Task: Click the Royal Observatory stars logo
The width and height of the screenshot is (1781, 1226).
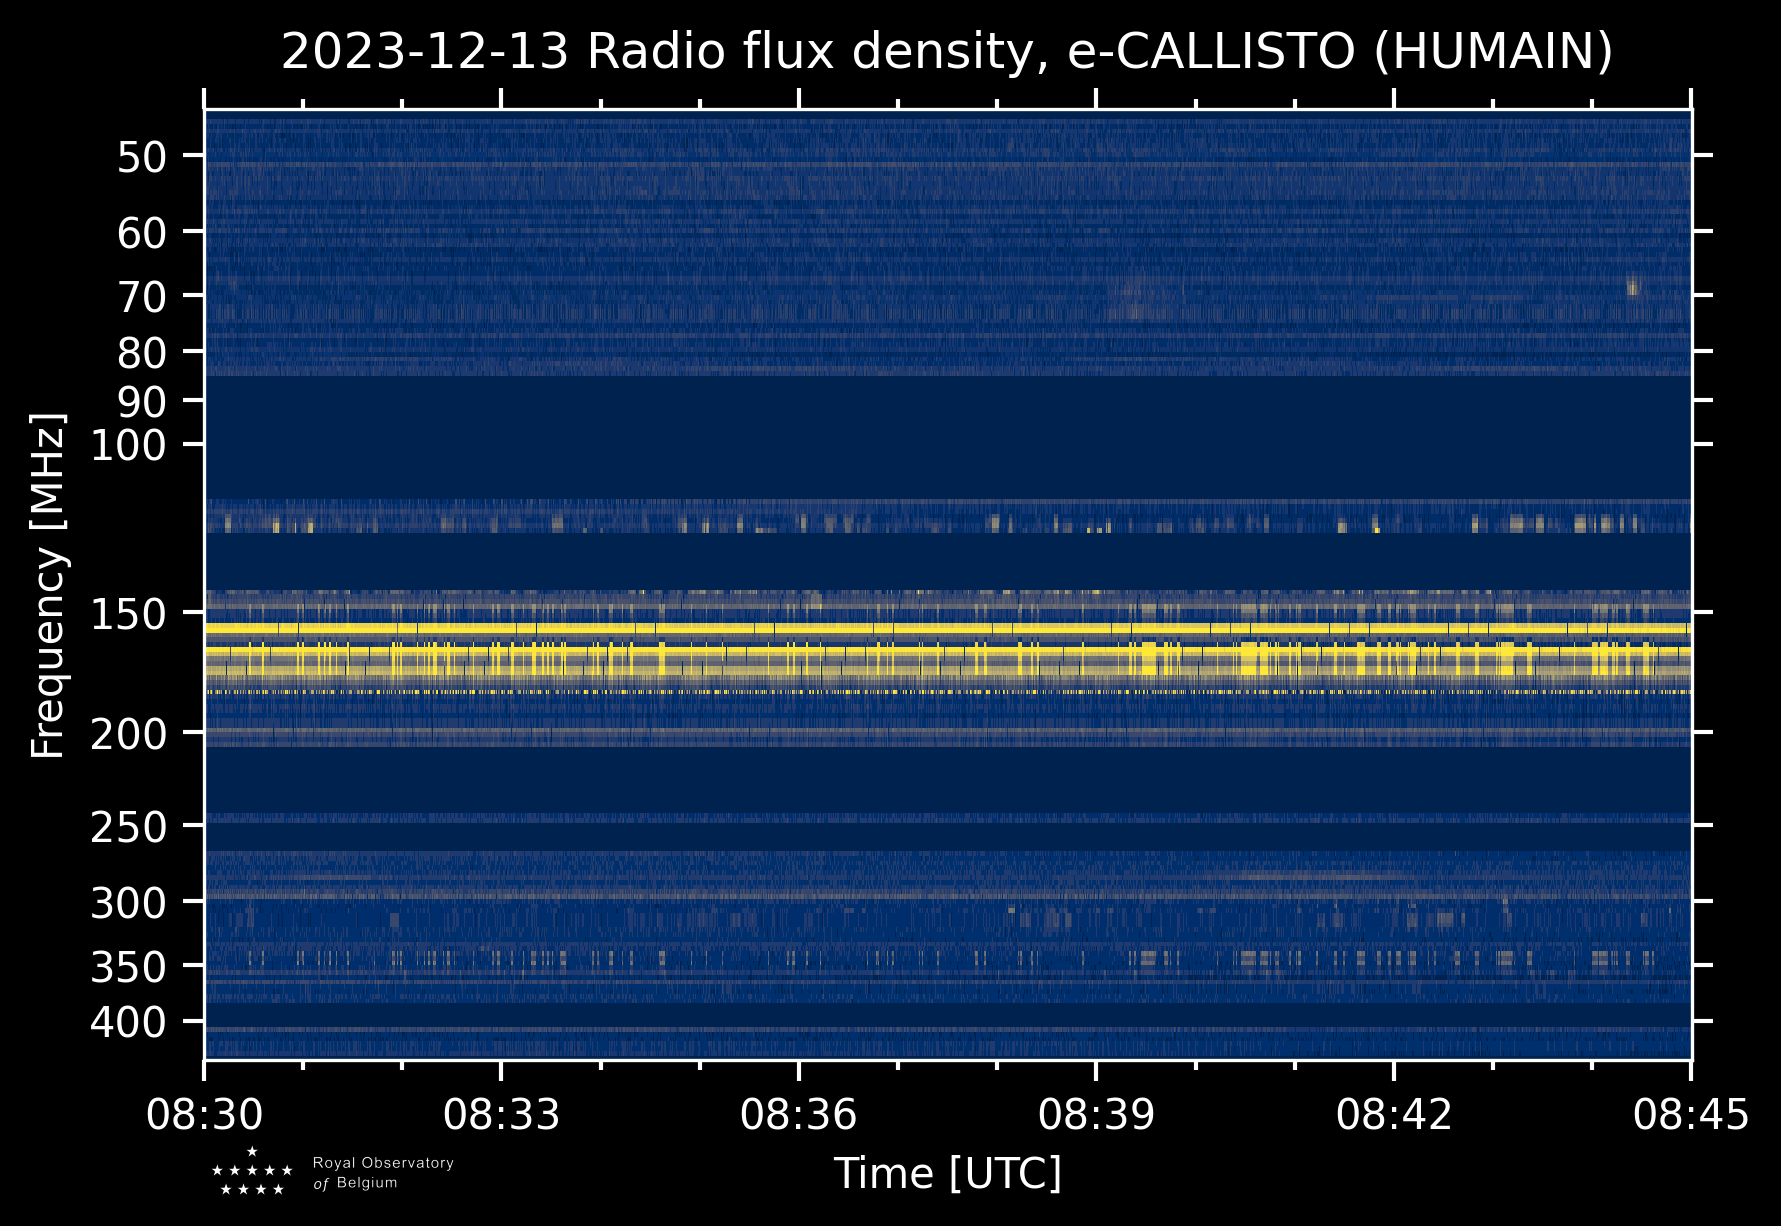Action: 252,1172
